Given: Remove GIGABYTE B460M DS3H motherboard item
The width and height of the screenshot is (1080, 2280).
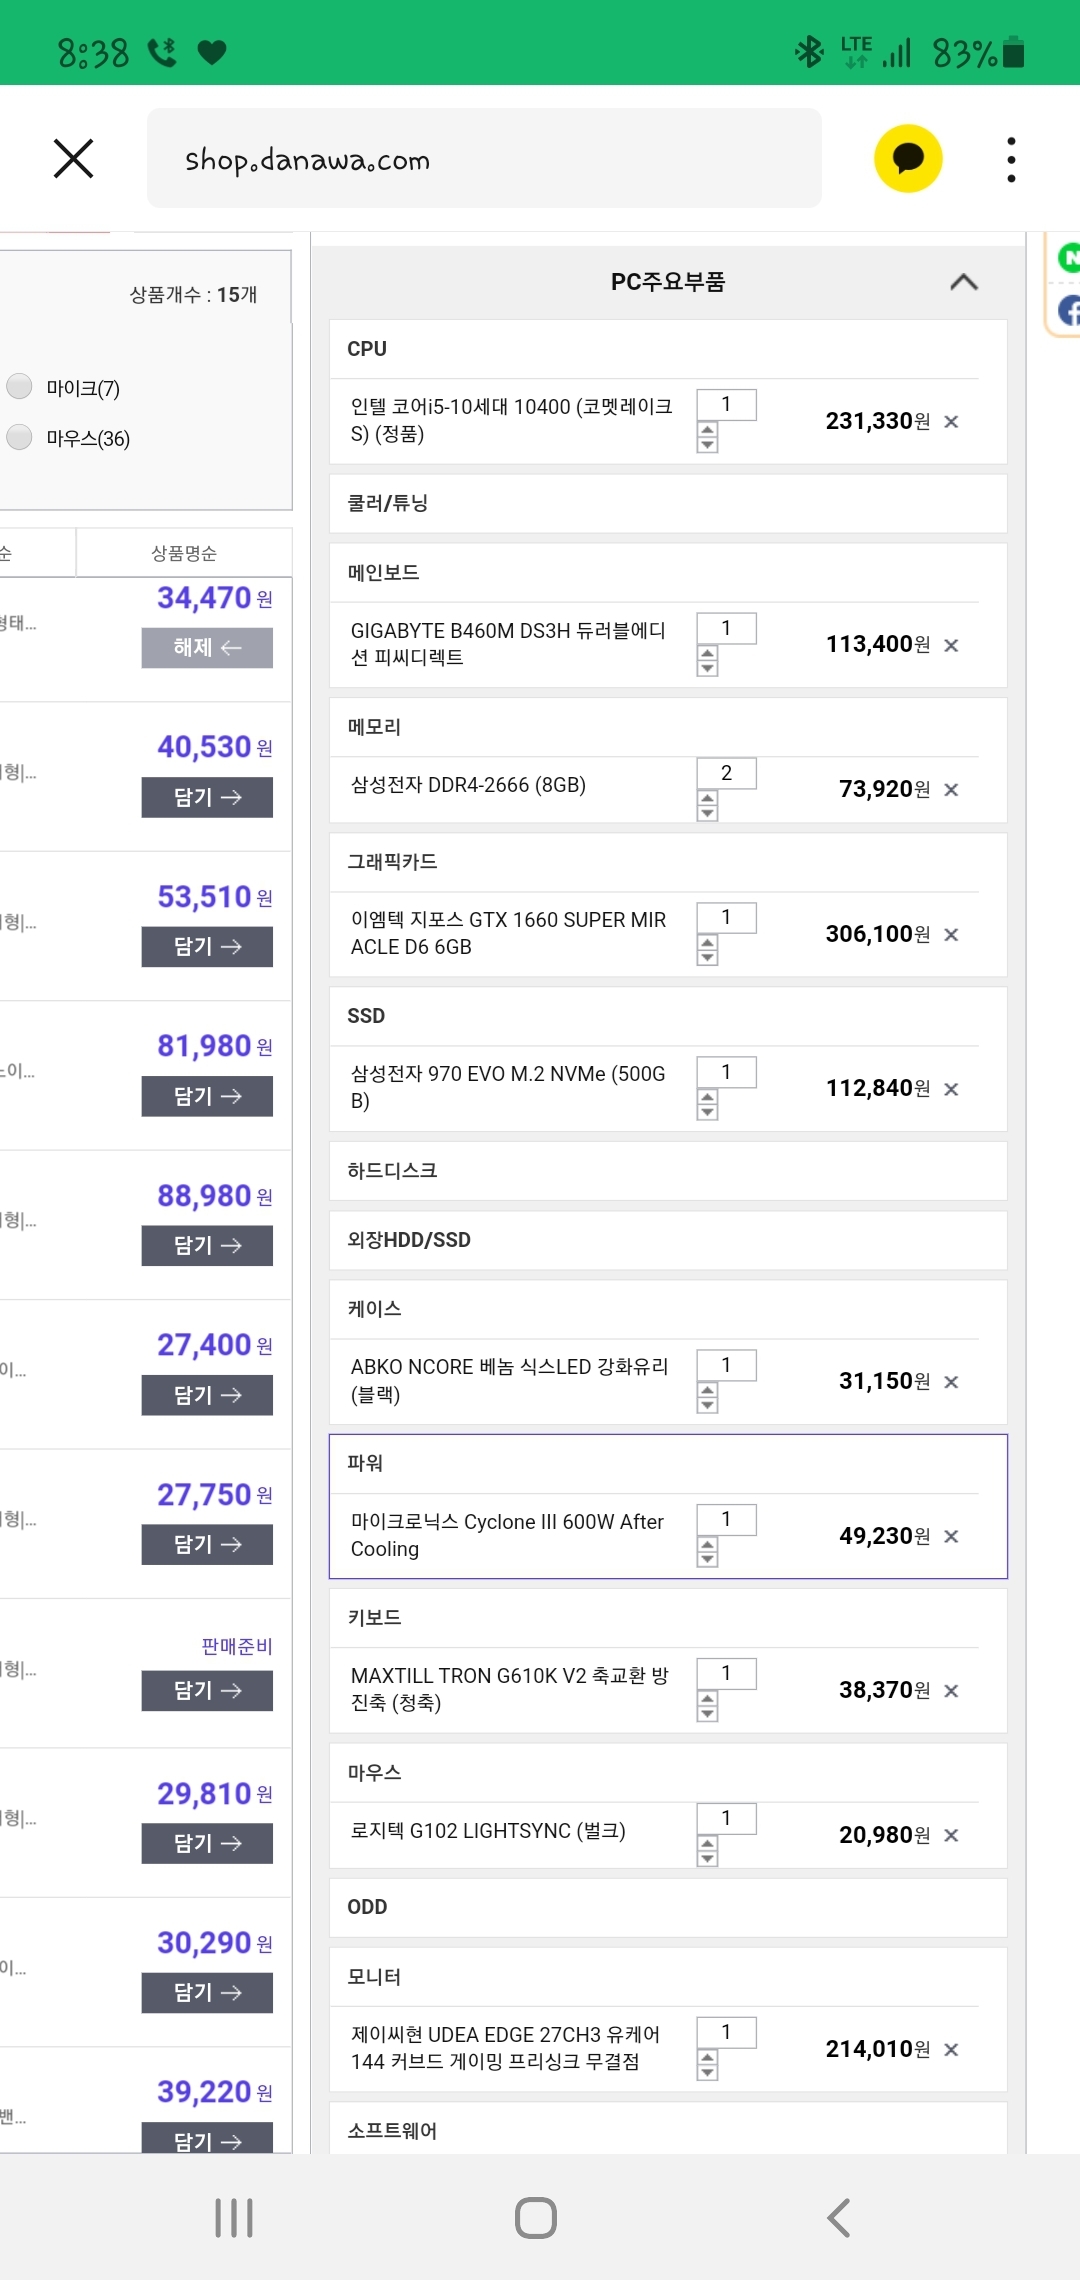Looking at the screenshot, I should click(951, 646).
